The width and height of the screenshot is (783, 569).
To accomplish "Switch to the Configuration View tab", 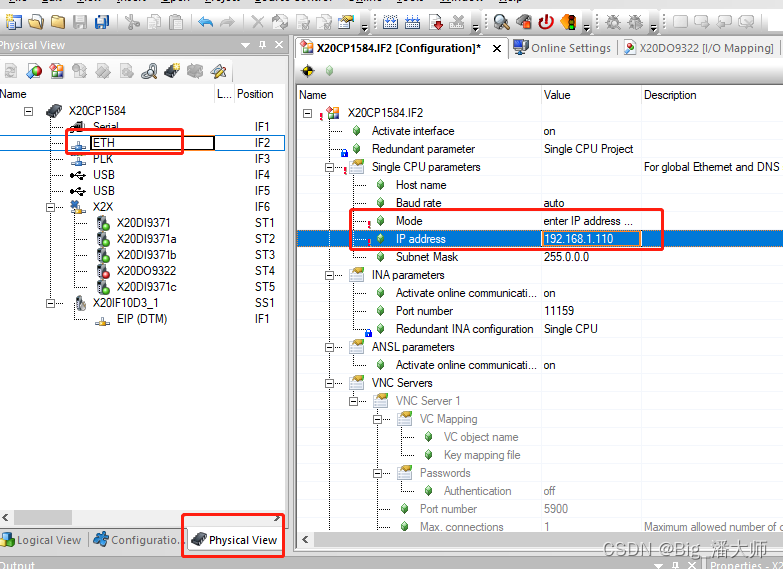I will [x=136, y=540].
